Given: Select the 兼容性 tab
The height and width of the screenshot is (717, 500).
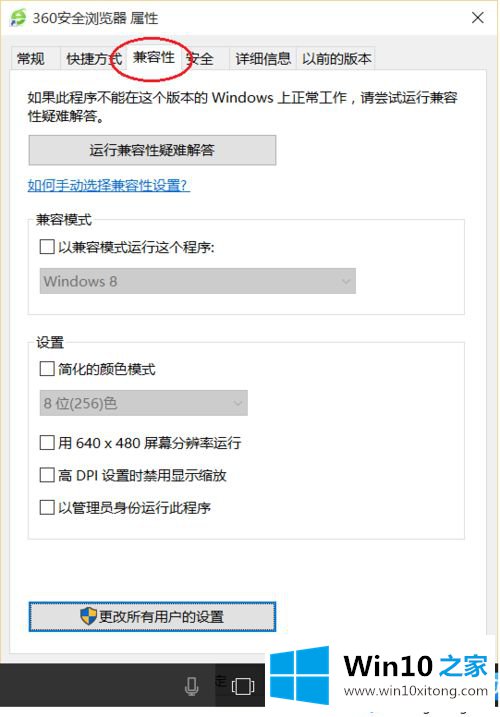Looking at the screenshot, I should point(154,57).
